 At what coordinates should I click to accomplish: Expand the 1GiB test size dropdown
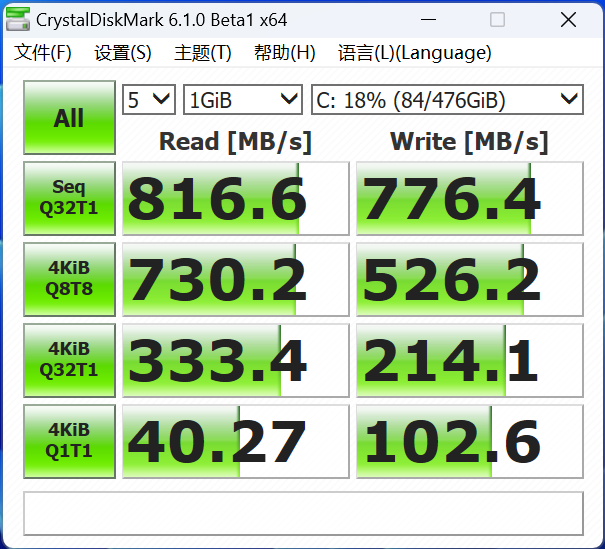(243, 99)
